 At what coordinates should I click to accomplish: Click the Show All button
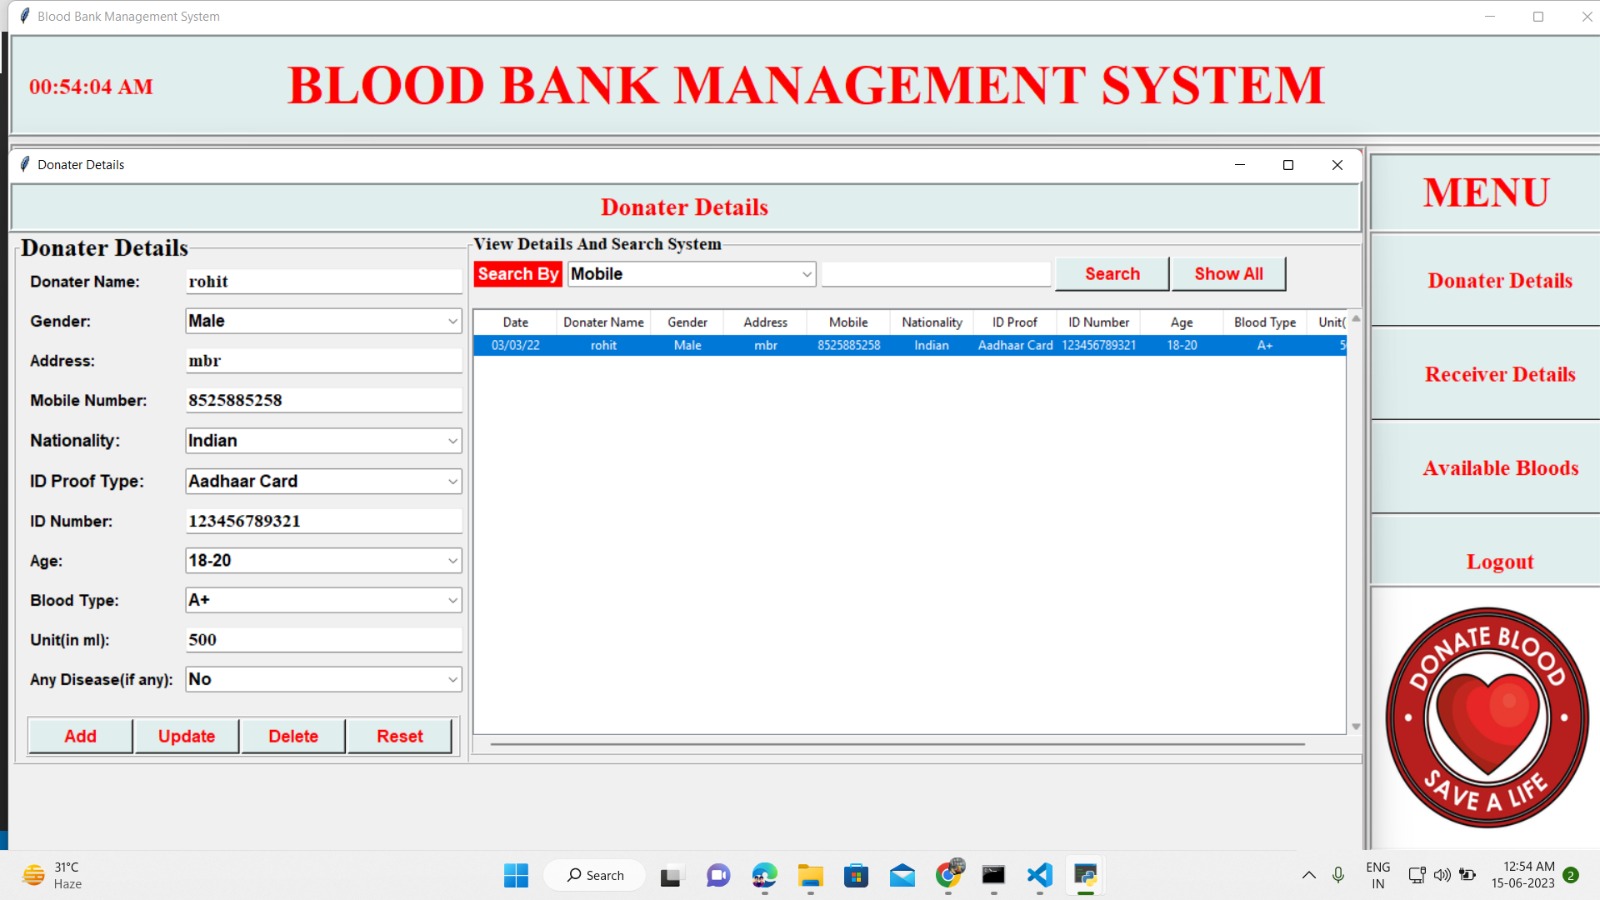(x=1228, y=274)
